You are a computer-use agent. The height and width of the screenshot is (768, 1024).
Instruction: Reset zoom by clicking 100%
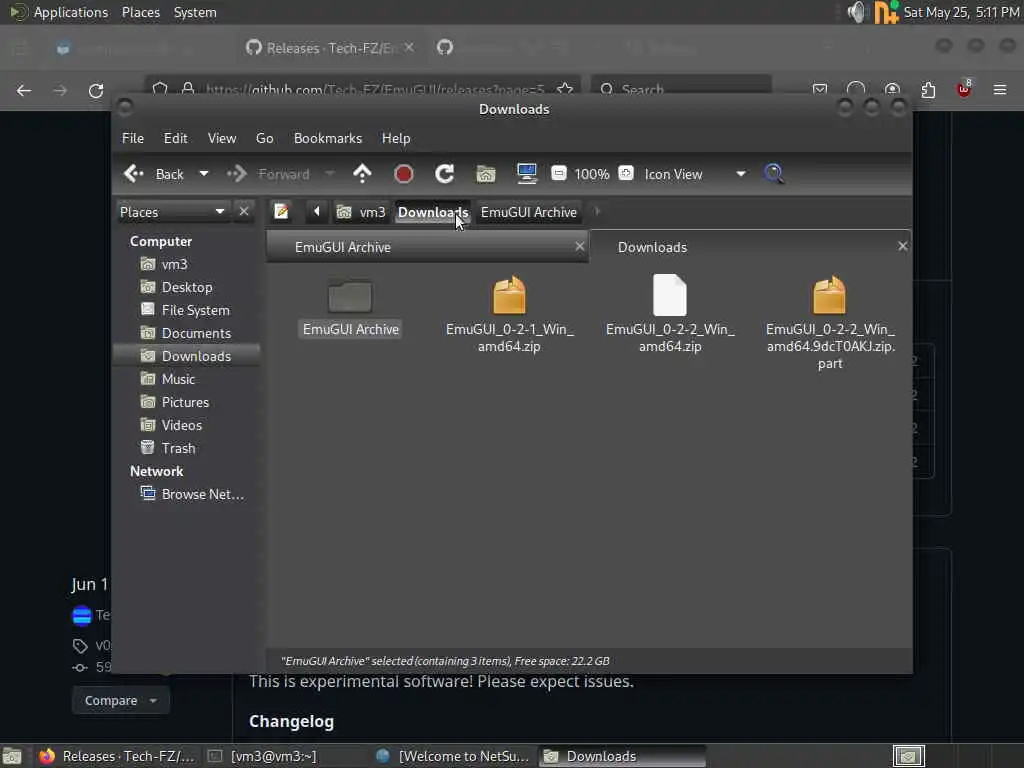(592, 174)
